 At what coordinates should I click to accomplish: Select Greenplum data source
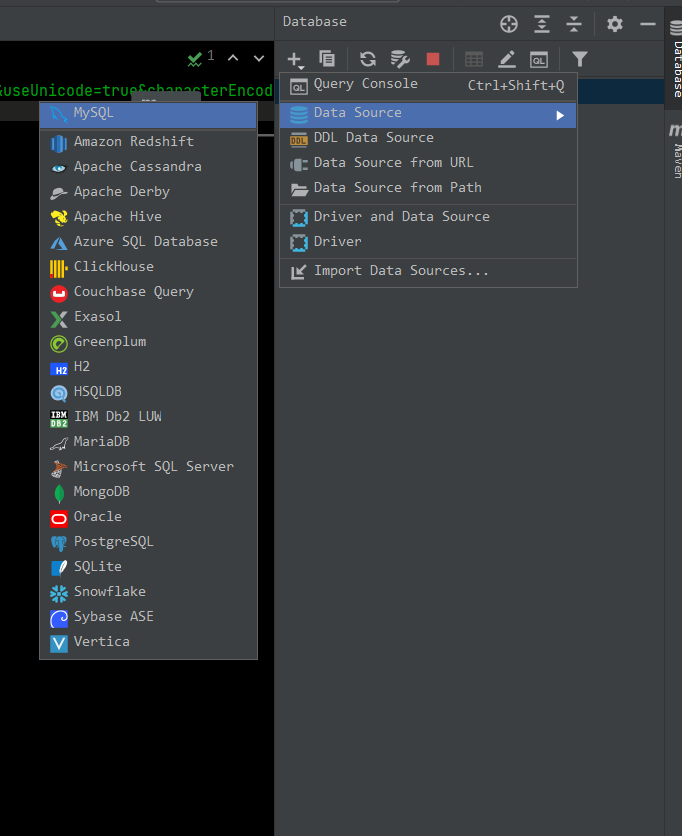click(148, 343)
